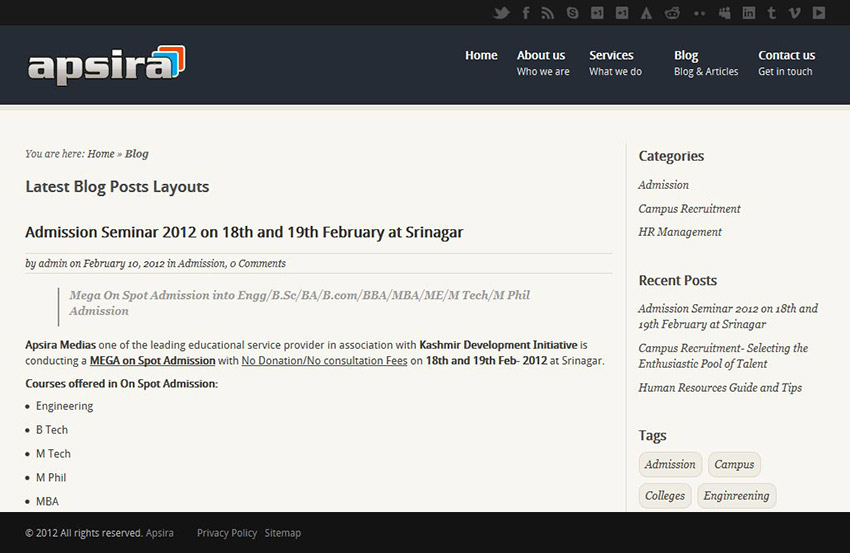Open the Facebook social icon
The image size is (850, 553).
pyautogui.click(x=526, y=12)
